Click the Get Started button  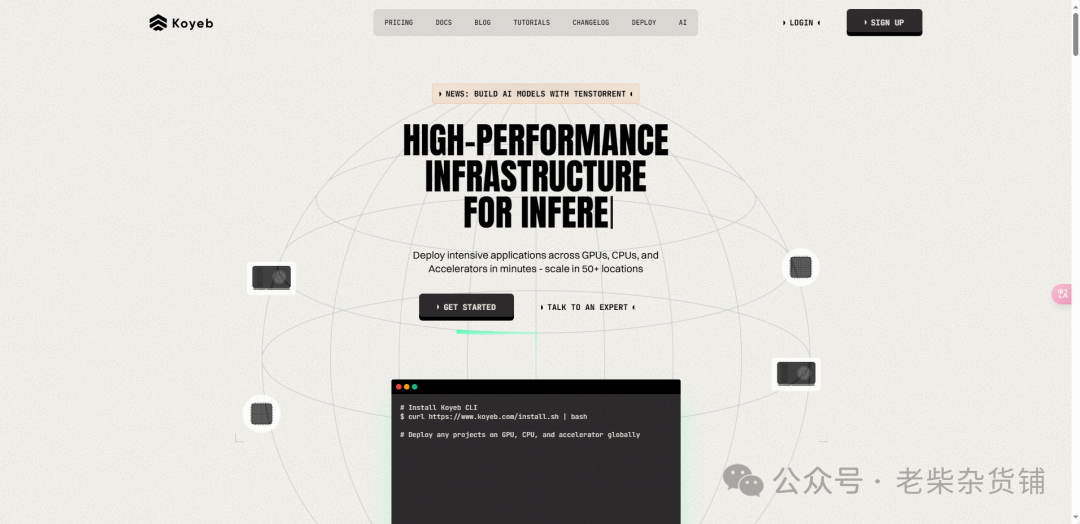(466, 307)
